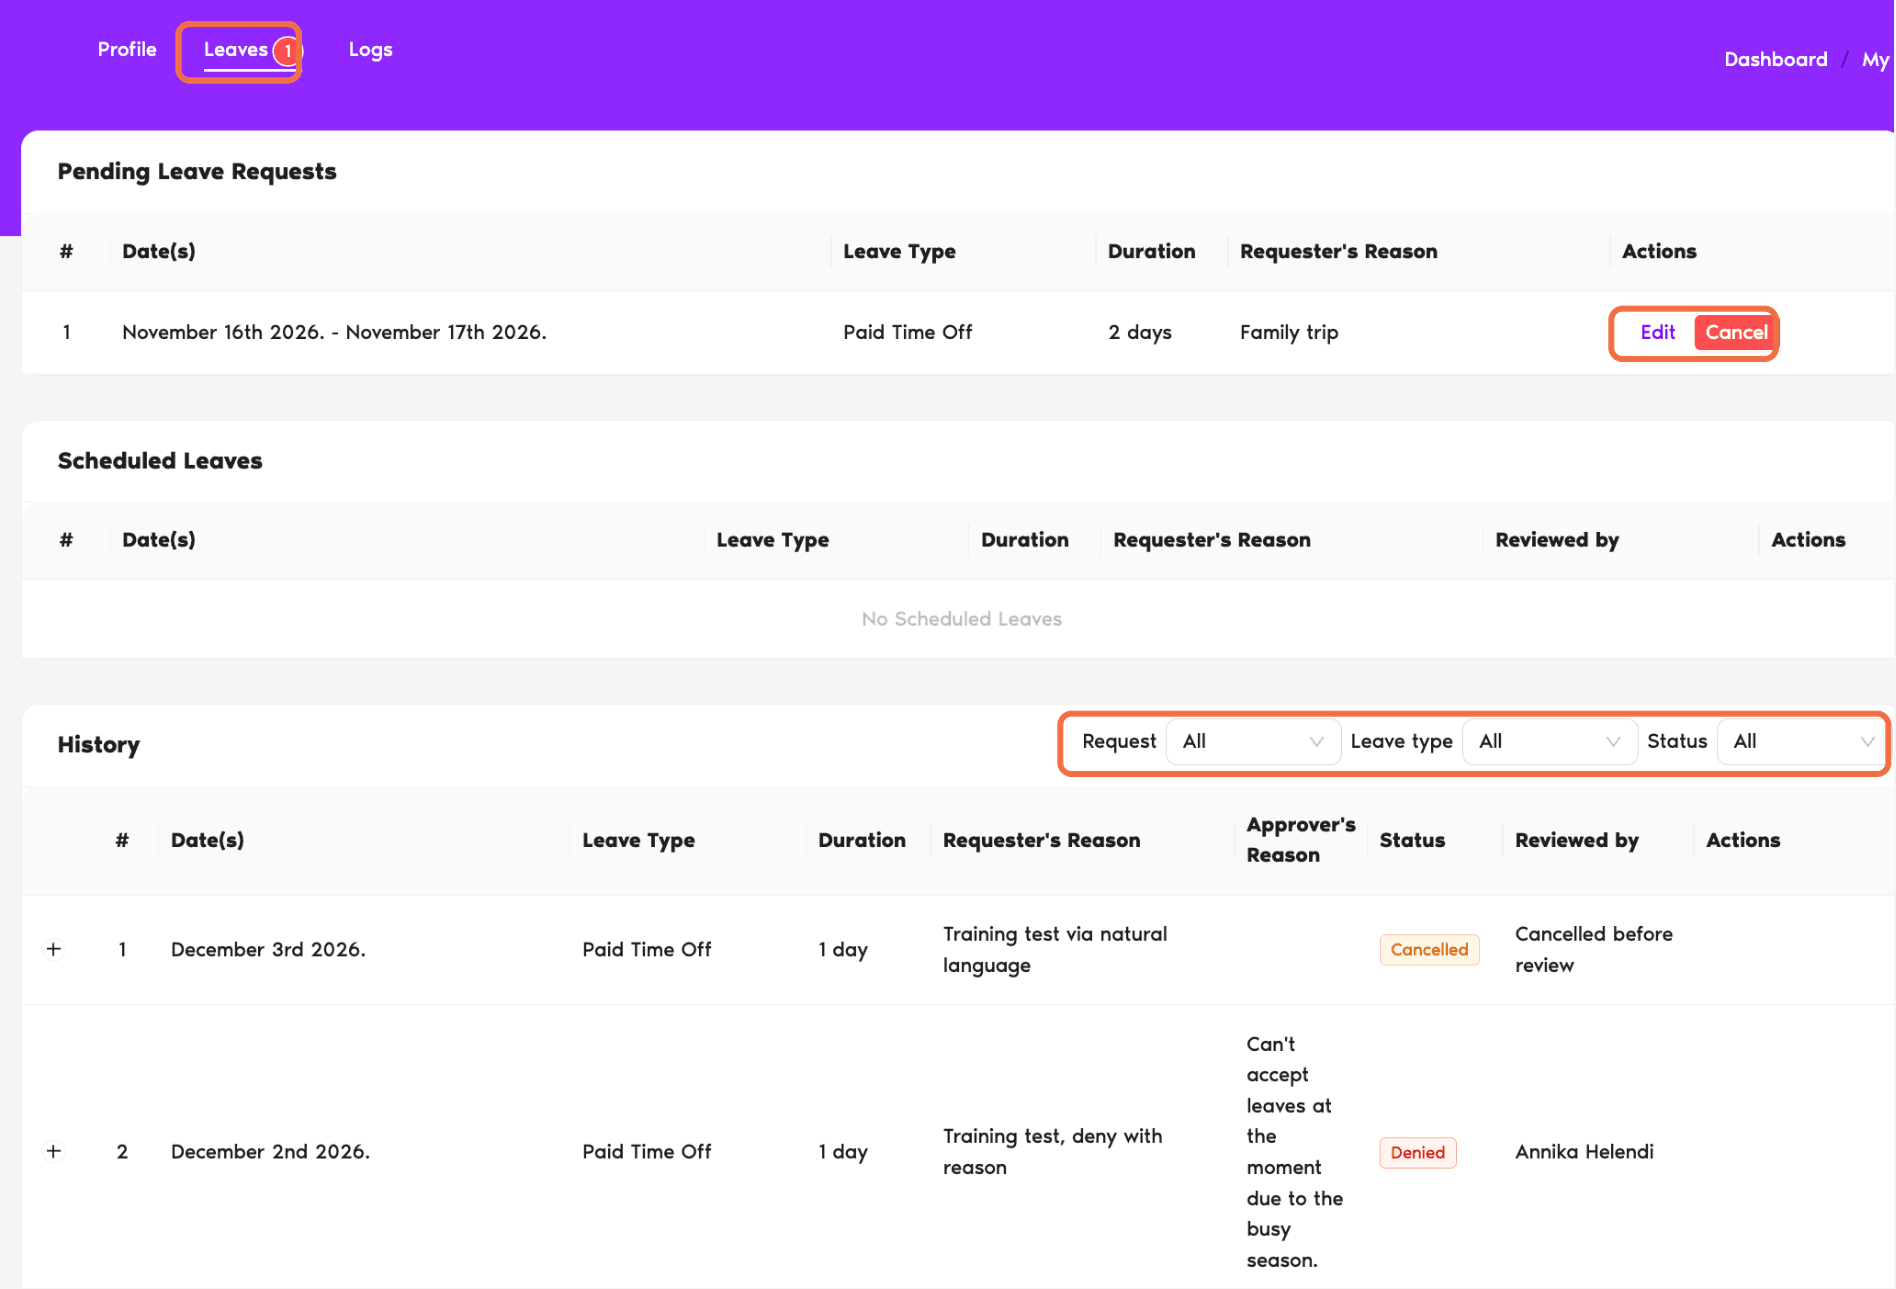This screenshot has width=1896, height=1289.
Task: Expand the December 2nd 2026 history row
Action: pos(54,1151)
